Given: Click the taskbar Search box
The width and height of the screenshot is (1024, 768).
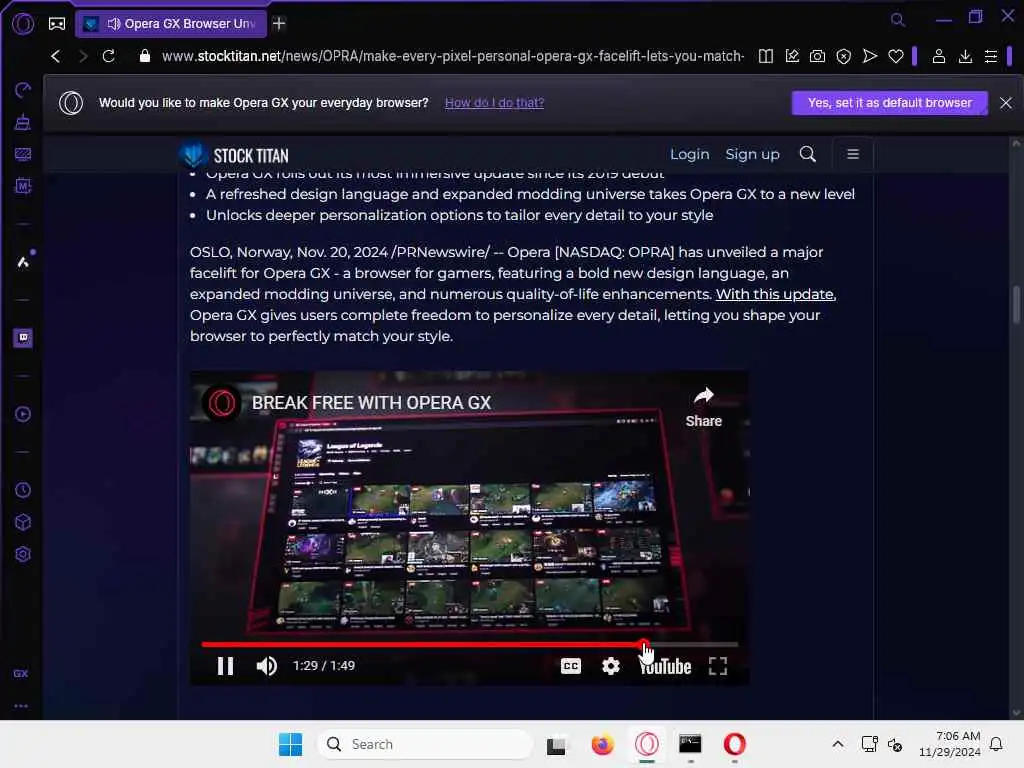Looking at the screenshot, I should pyautogui.click(x=424, y=744).
